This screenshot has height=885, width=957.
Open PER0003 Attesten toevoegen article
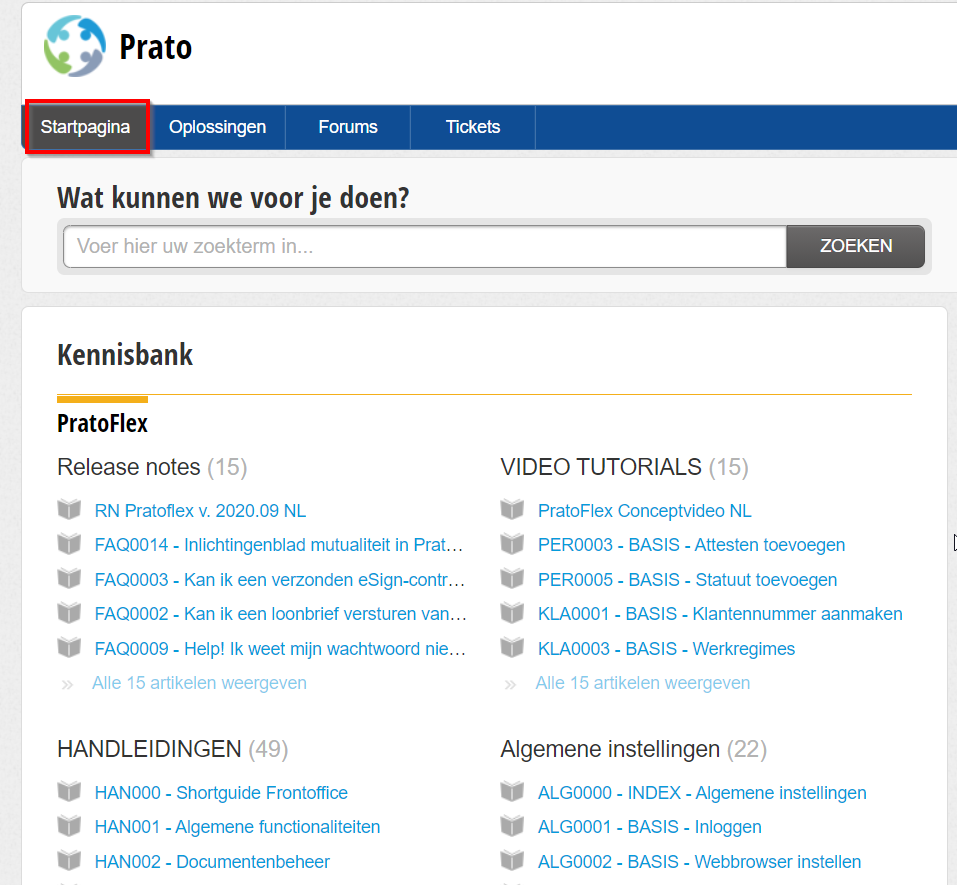pos(692,545)
